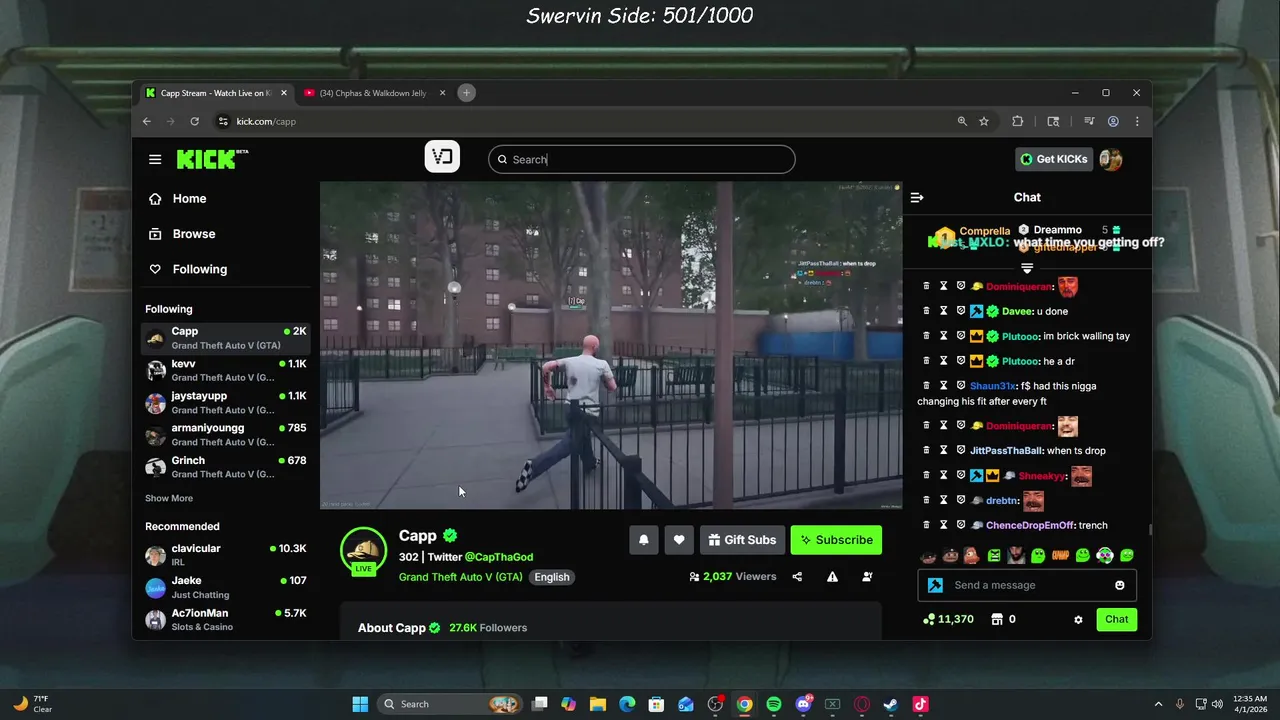
Task: Report stream with warning triangle icon
Action: tap(832, 577)
